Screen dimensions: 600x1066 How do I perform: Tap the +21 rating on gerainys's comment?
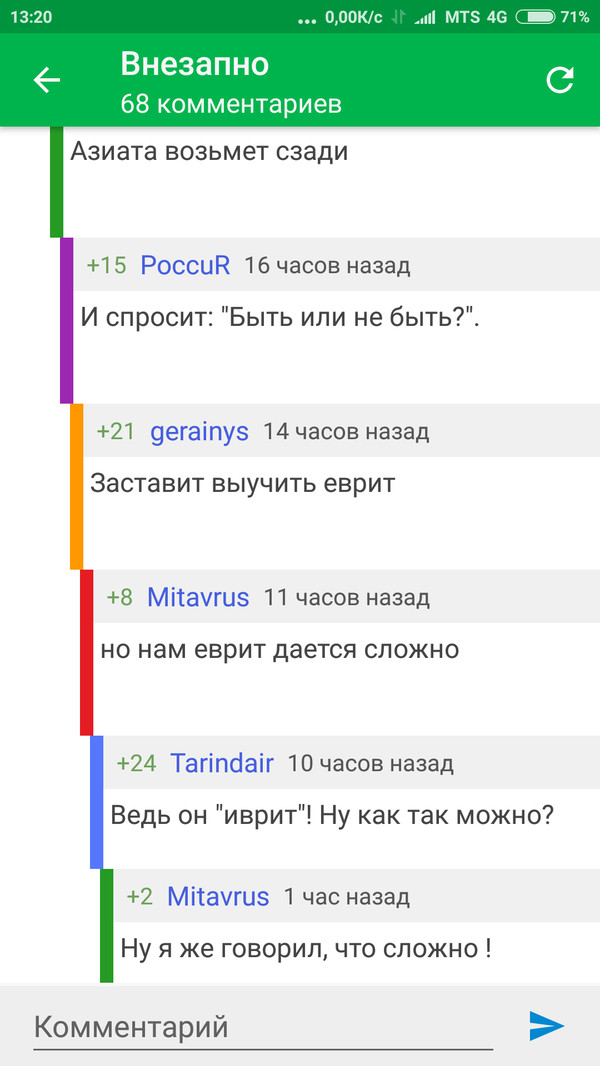coord(116,431)
